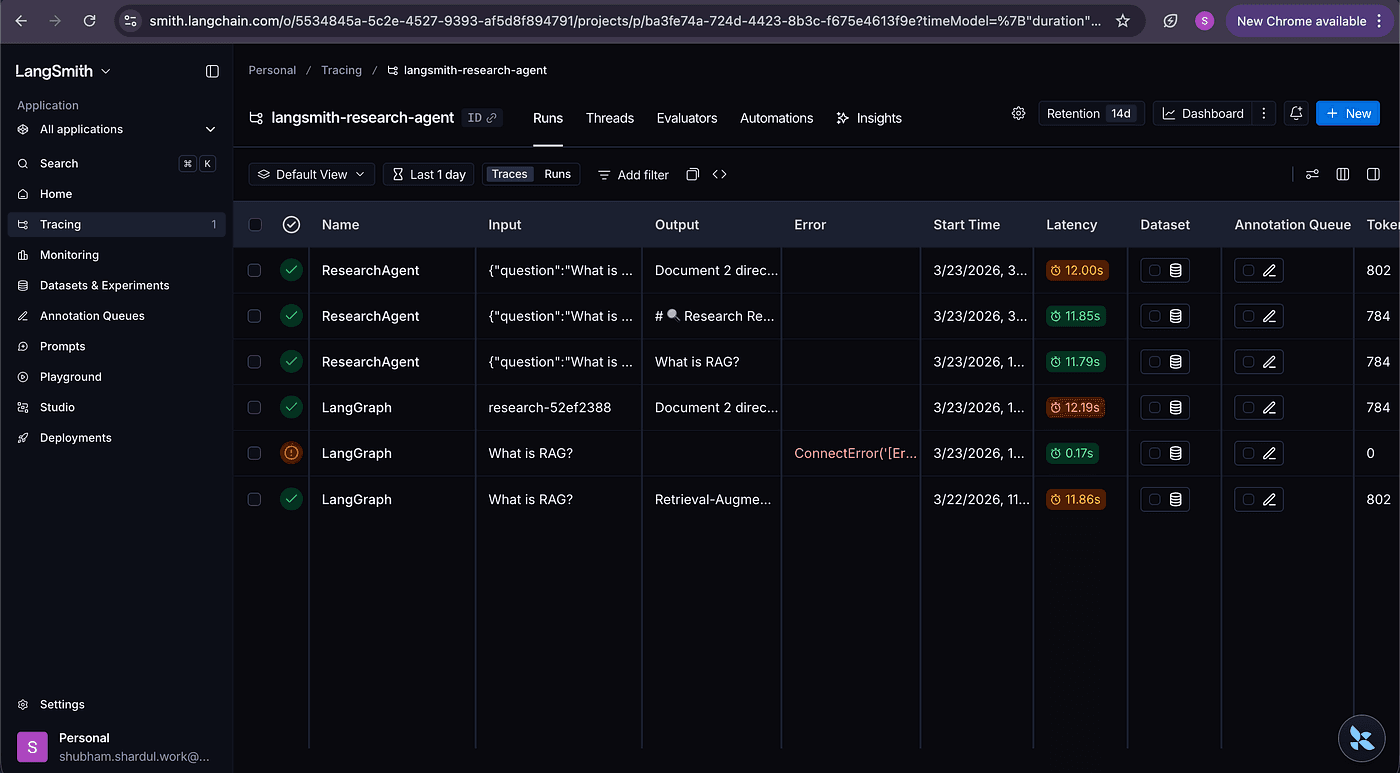Check the 11.85s ResearchAgent run row

click(254, 316)
